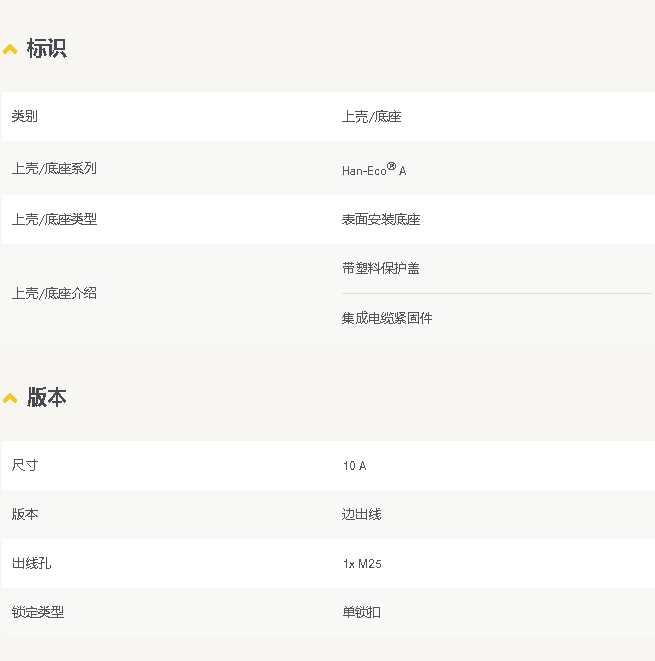This screenshot has width=655, height=661.
Task: Click the 上壳/底座 value in 类别 row
Action: click(371, 117)
